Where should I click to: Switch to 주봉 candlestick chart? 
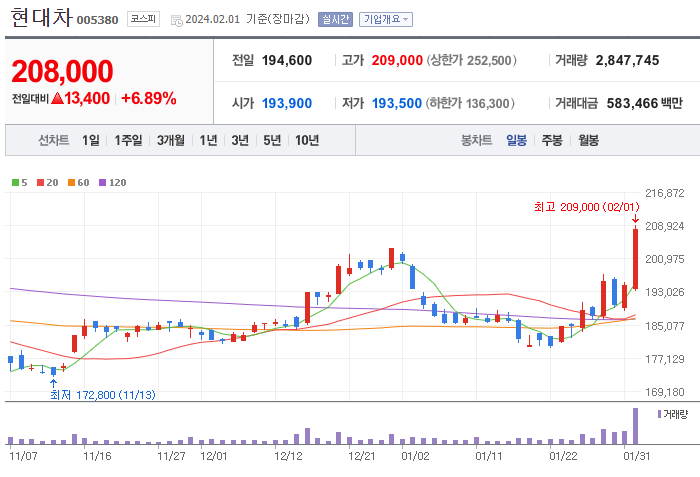tap(552, 140)
